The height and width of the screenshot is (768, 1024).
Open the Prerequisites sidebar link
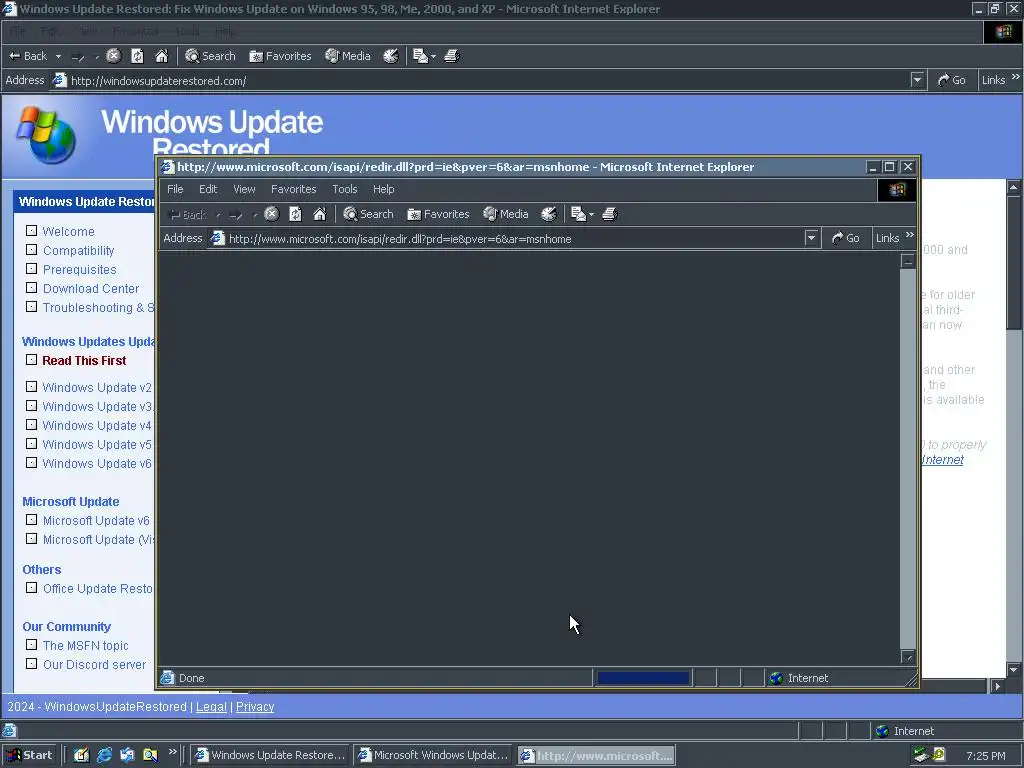point(80,269)
